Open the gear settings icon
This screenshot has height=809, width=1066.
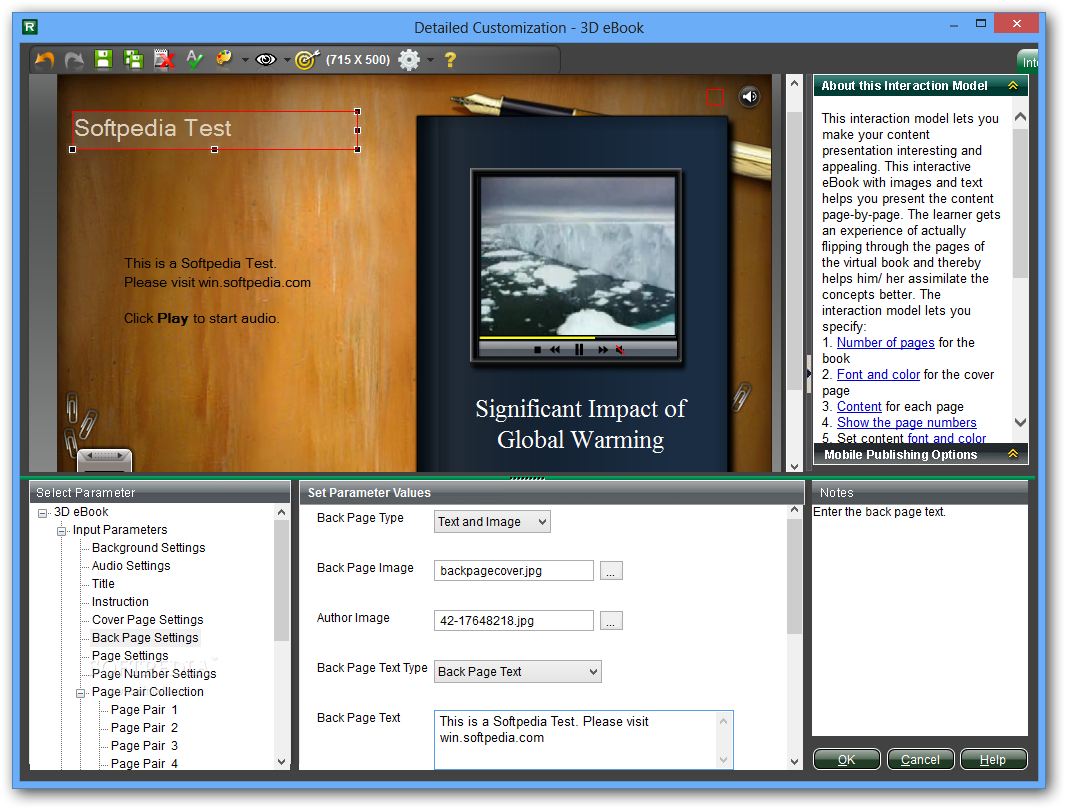click(409, 60)
